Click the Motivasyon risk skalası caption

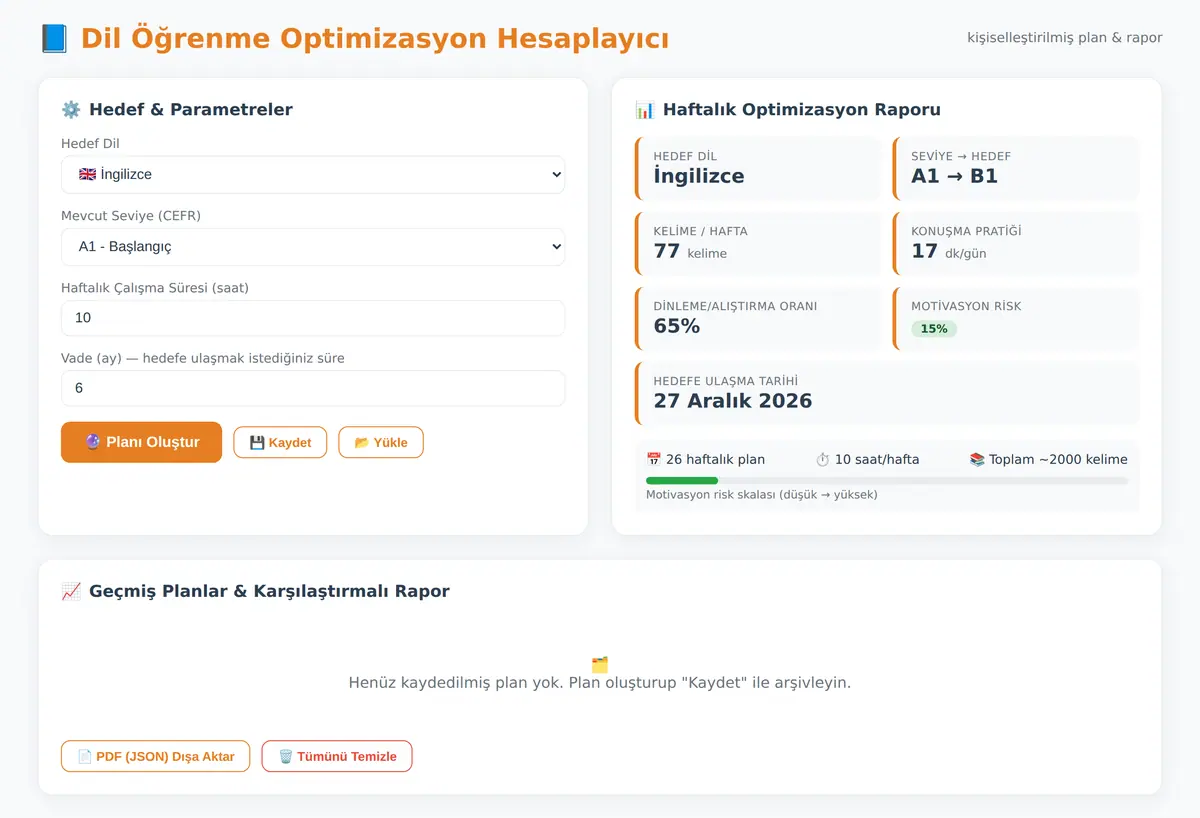coord(762,494)
